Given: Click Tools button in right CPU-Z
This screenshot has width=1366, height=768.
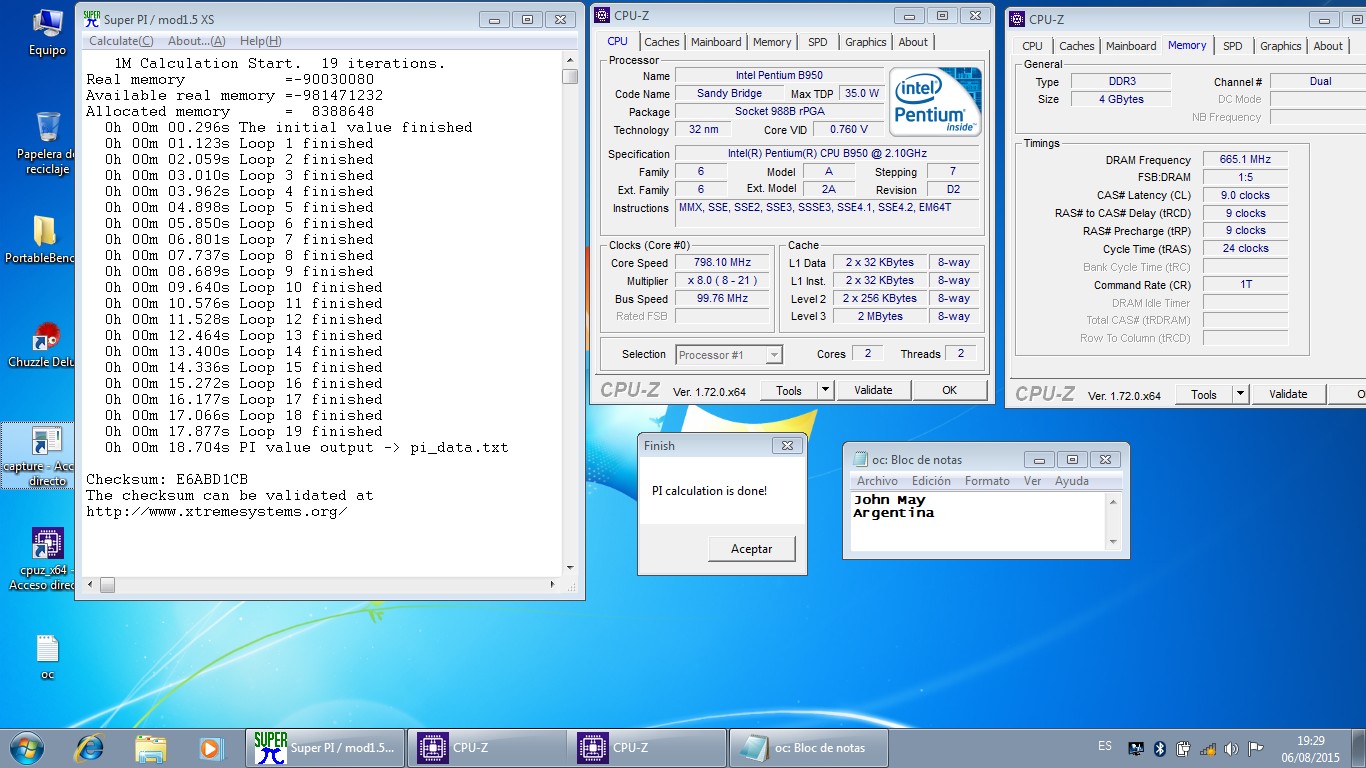Looking at the screenshot, I should pyautogui.click(x=1204, y=394).
